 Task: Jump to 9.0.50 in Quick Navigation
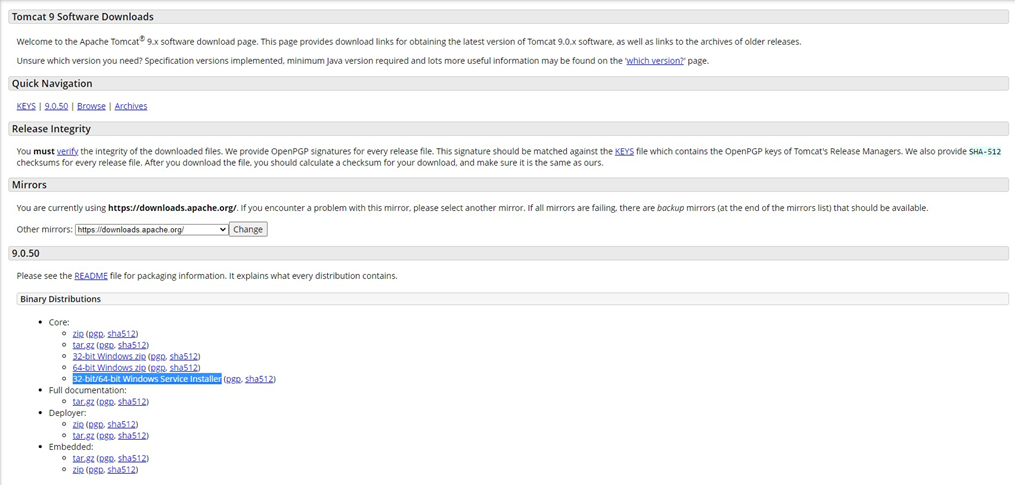click(56, 106)
